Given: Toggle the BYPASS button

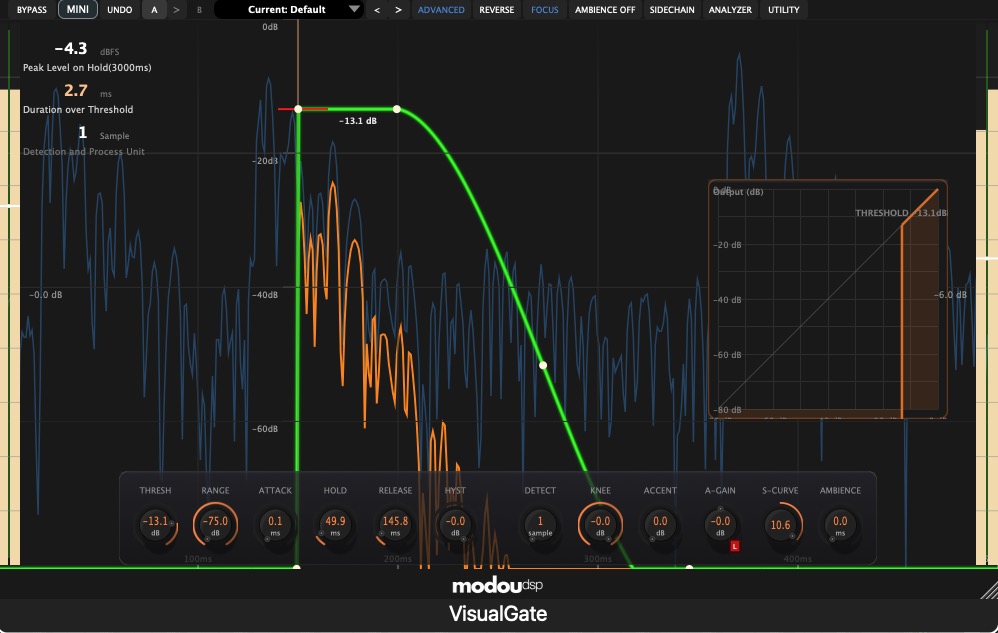Looking at the screenshot, I should (32, 10).
